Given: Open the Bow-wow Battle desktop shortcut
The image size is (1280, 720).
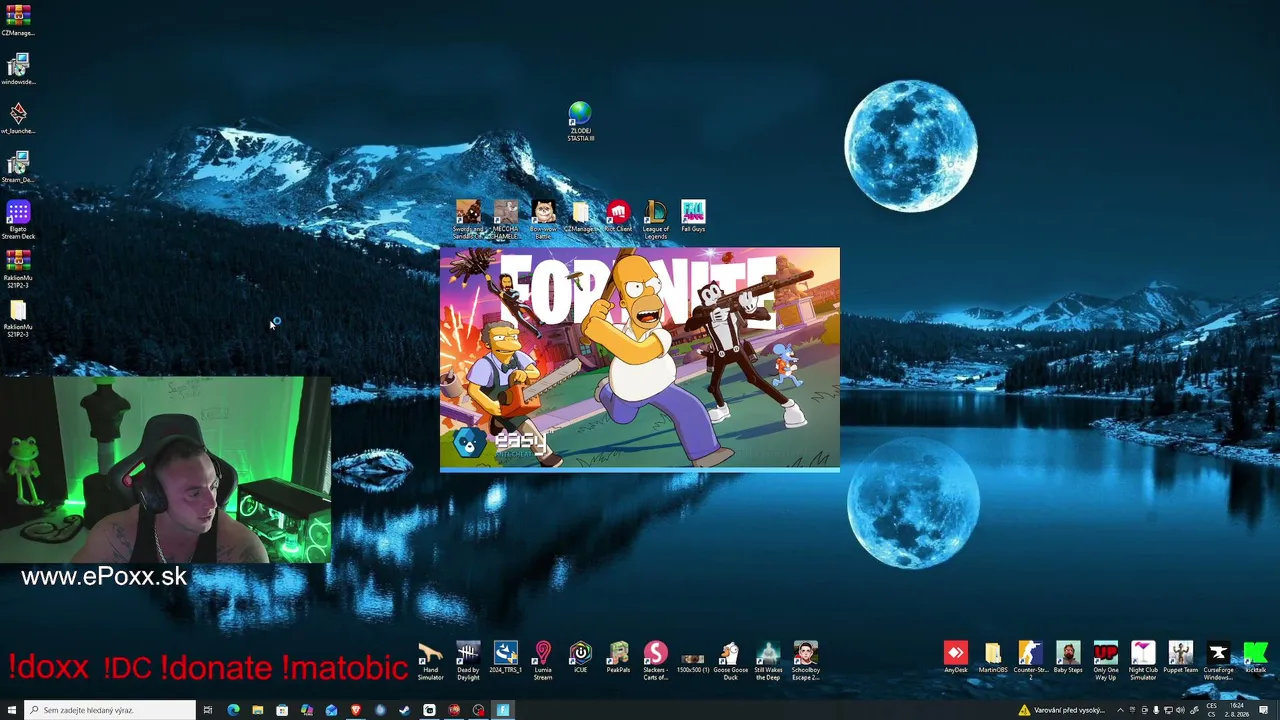Looking at the screenshot, I should click(x=544, y=220).
